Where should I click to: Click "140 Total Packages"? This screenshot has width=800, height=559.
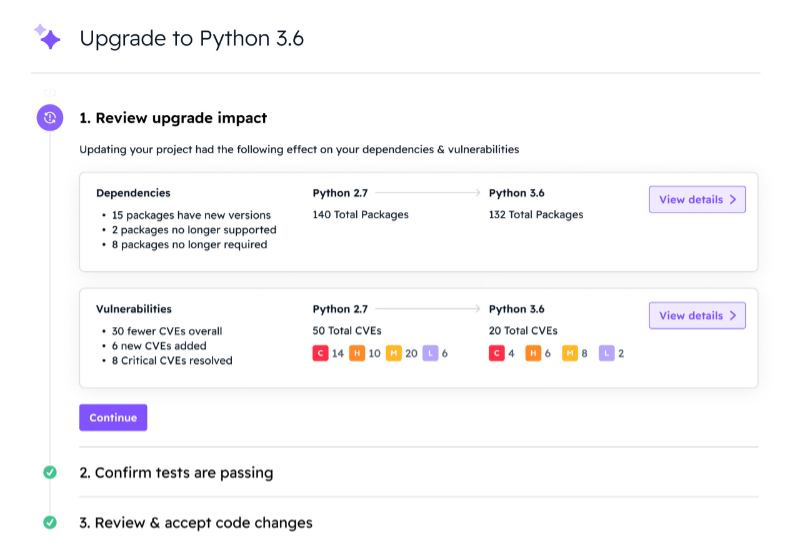tap(361, 215)
